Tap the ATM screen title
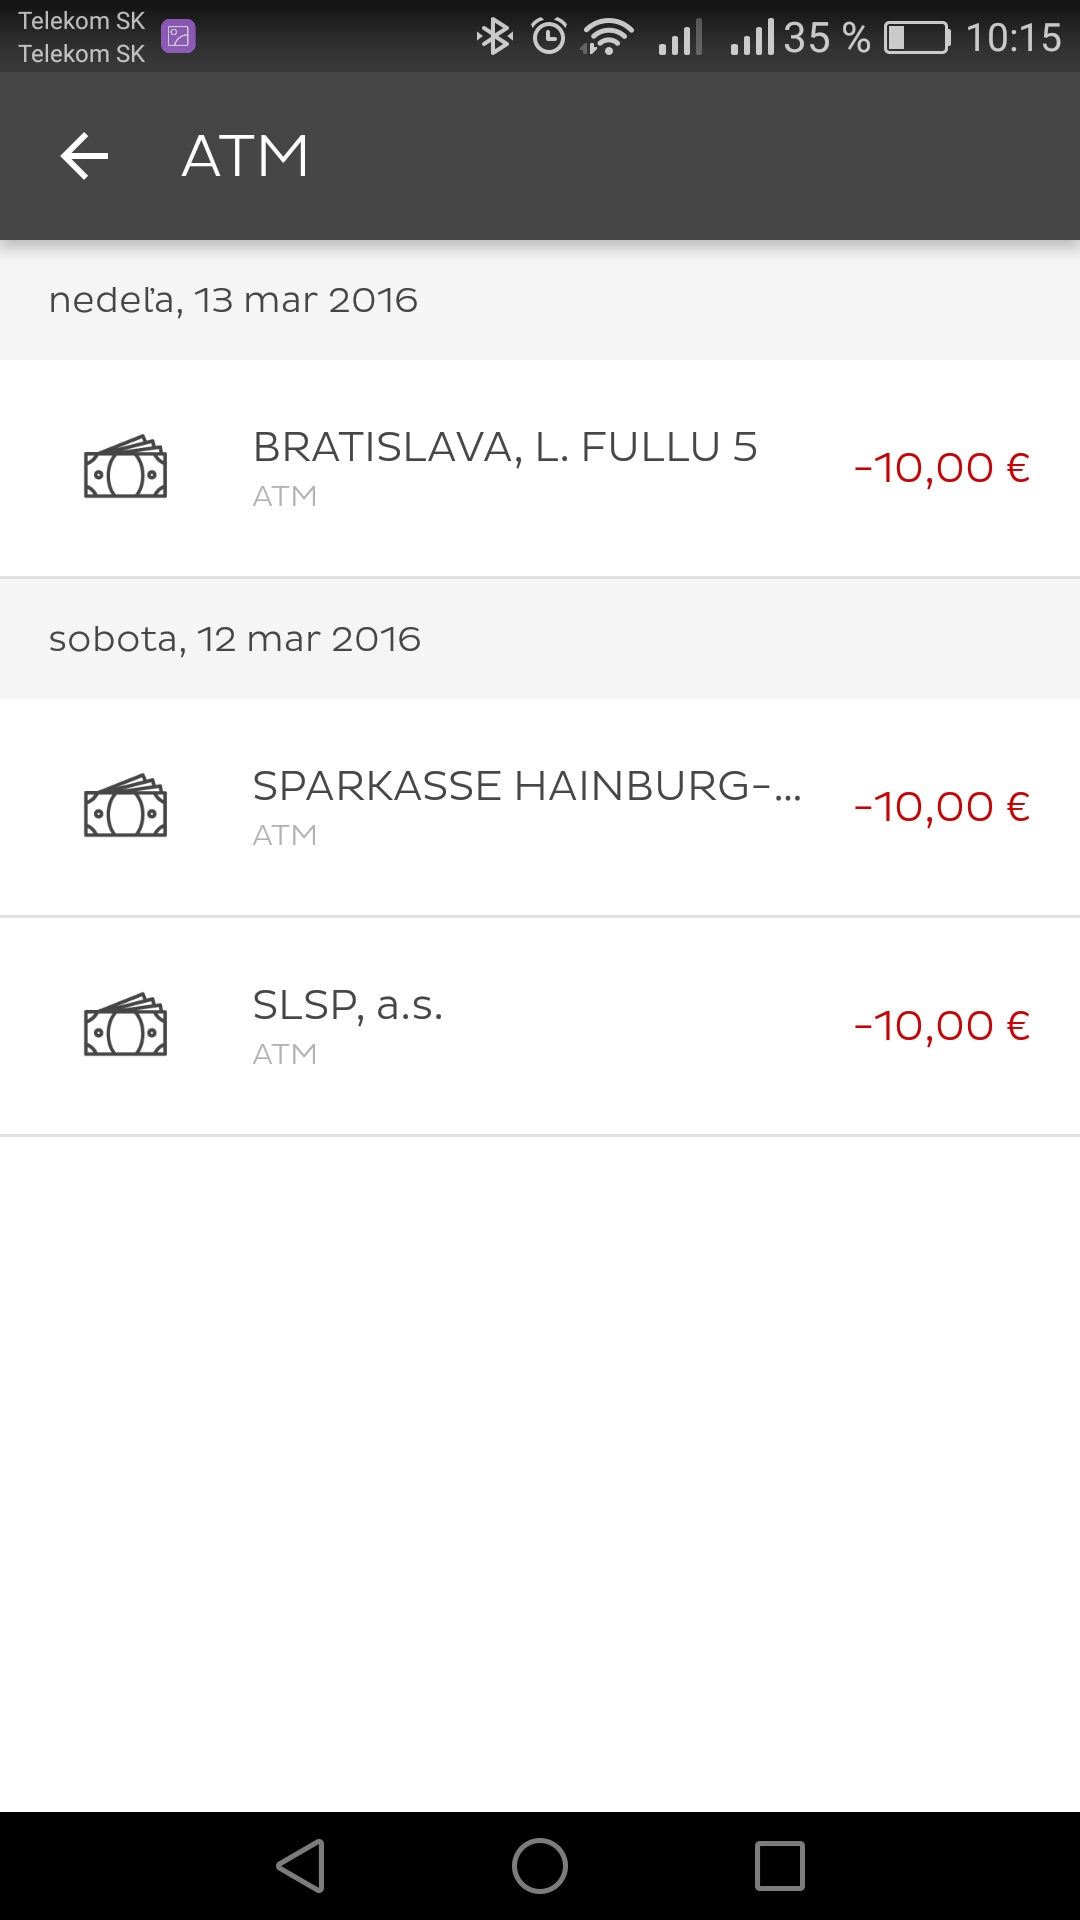1080x1920 pixels. (x=245, y=156)
